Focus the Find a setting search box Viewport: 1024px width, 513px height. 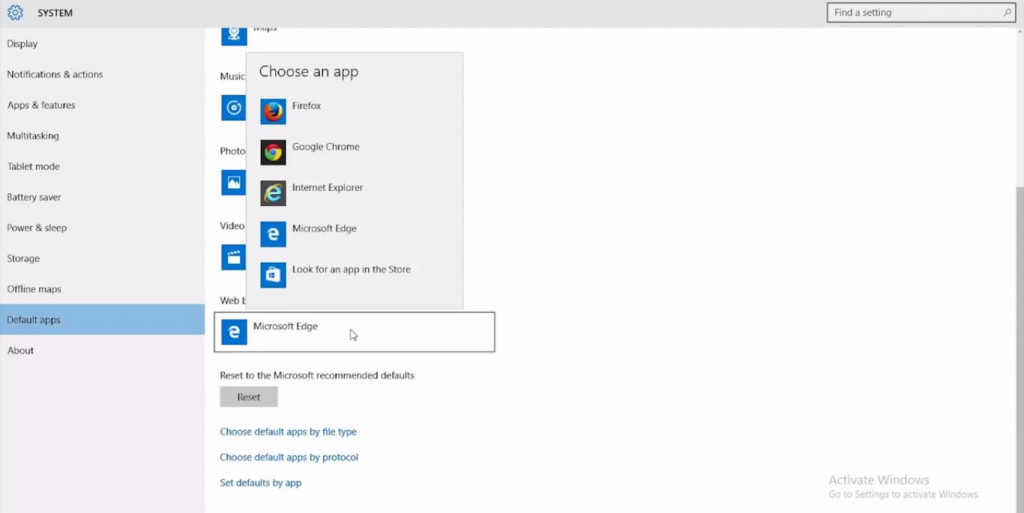921,12
